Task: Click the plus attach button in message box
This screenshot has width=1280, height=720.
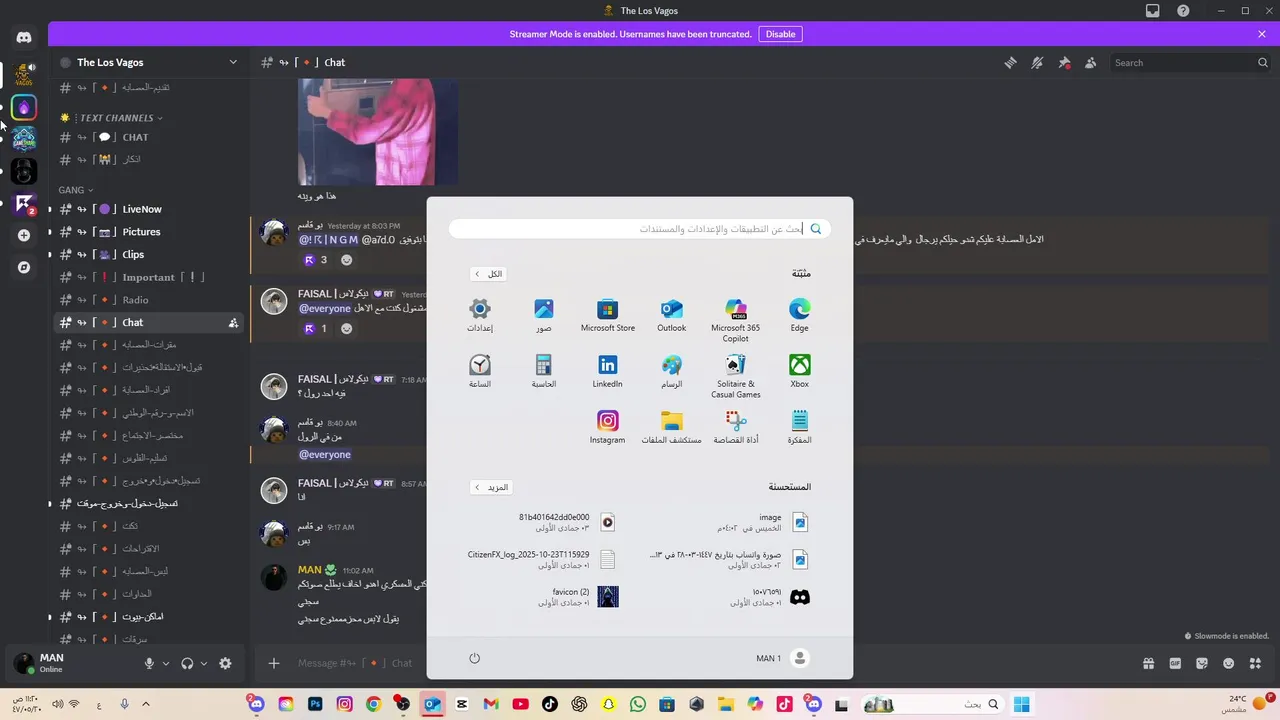Action: point(273,663)
